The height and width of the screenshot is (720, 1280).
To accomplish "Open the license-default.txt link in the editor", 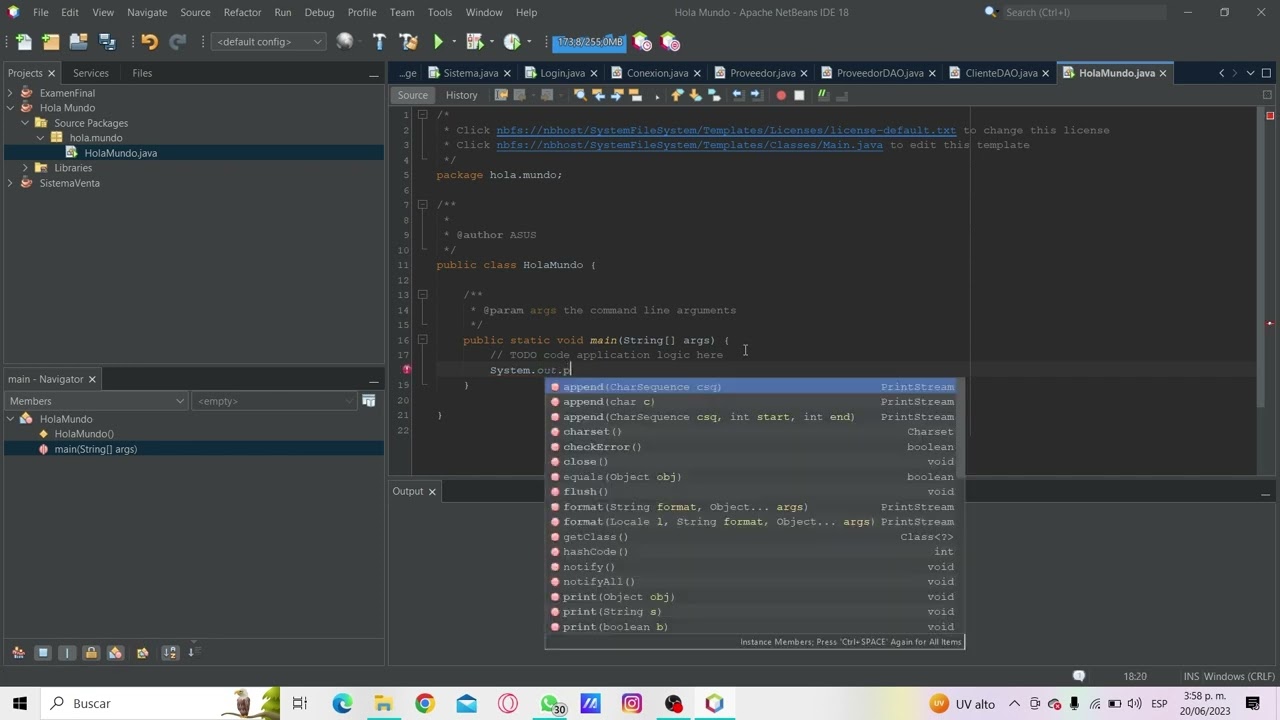I will pyautogui.click(x=726, y=130).
